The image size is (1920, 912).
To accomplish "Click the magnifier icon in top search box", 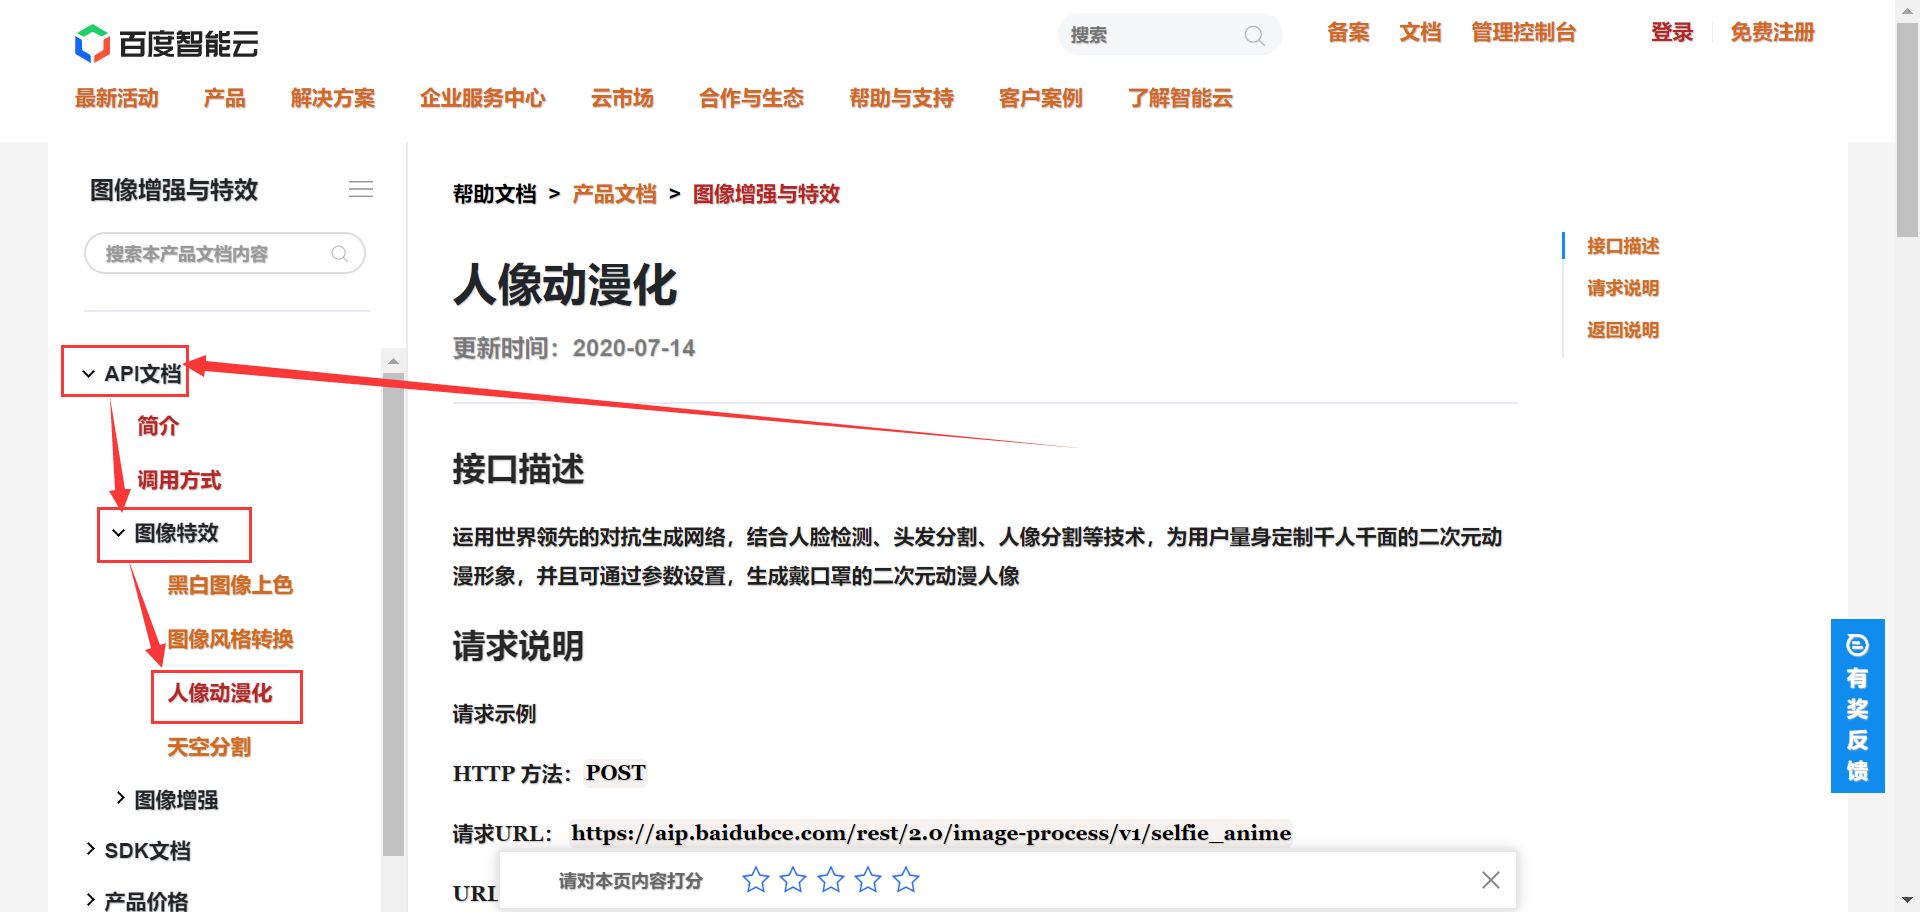I will pos(1254,36).
